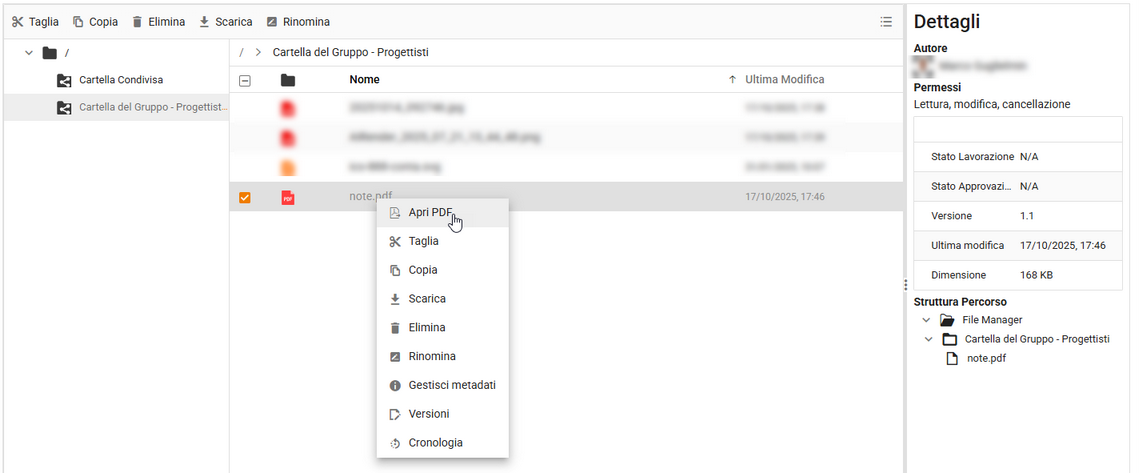Sort by the Nome column header
Image resolution: width=1139 pixels, height=473 pixels.
pyautogui.click(x=365, y=80)
